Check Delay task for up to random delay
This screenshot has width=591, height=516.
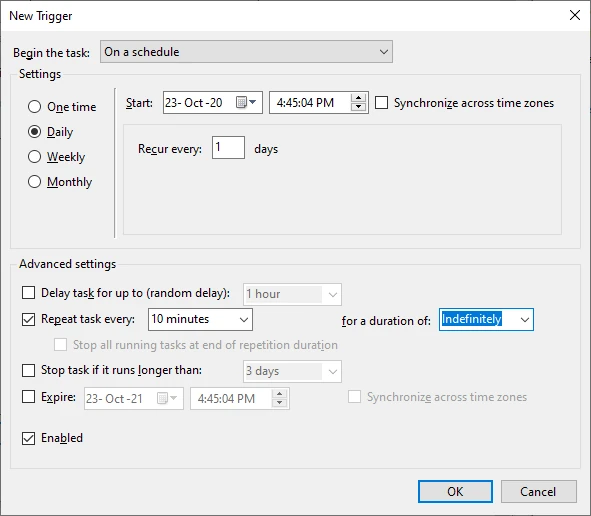pos(28,292)
